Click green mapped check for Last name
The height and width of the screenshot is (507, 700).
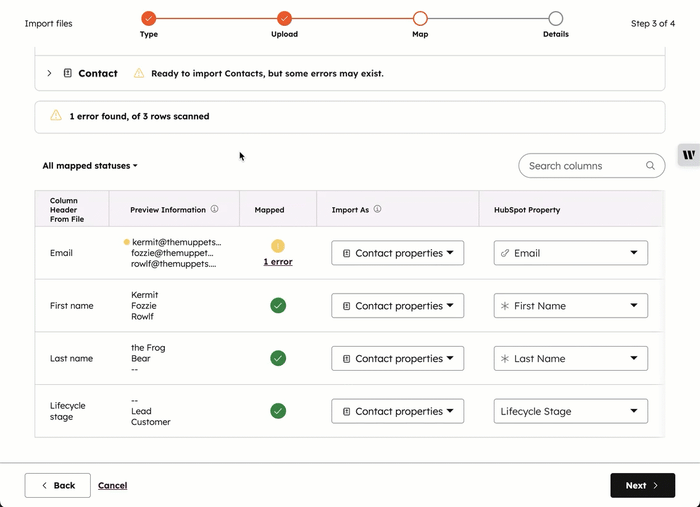[x=278, y=358]
